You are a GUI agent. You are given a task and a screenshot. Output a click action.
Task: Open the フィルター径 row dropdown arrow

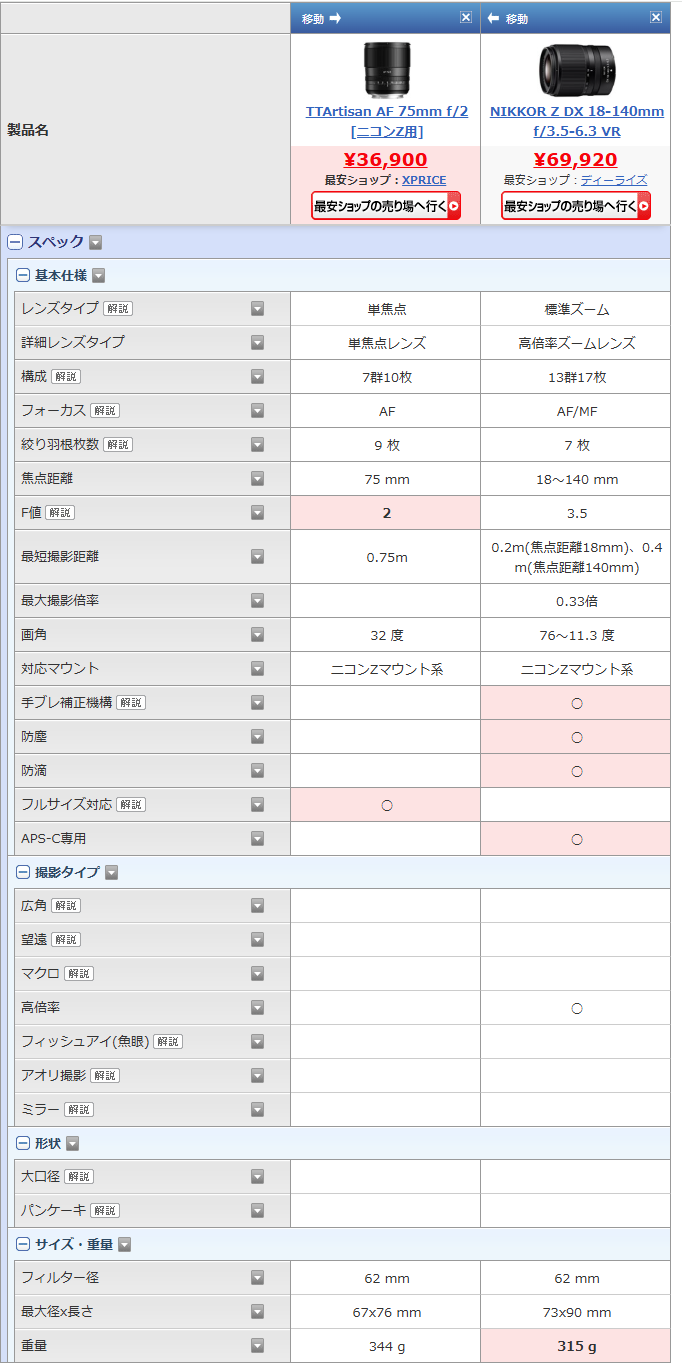257,1278
